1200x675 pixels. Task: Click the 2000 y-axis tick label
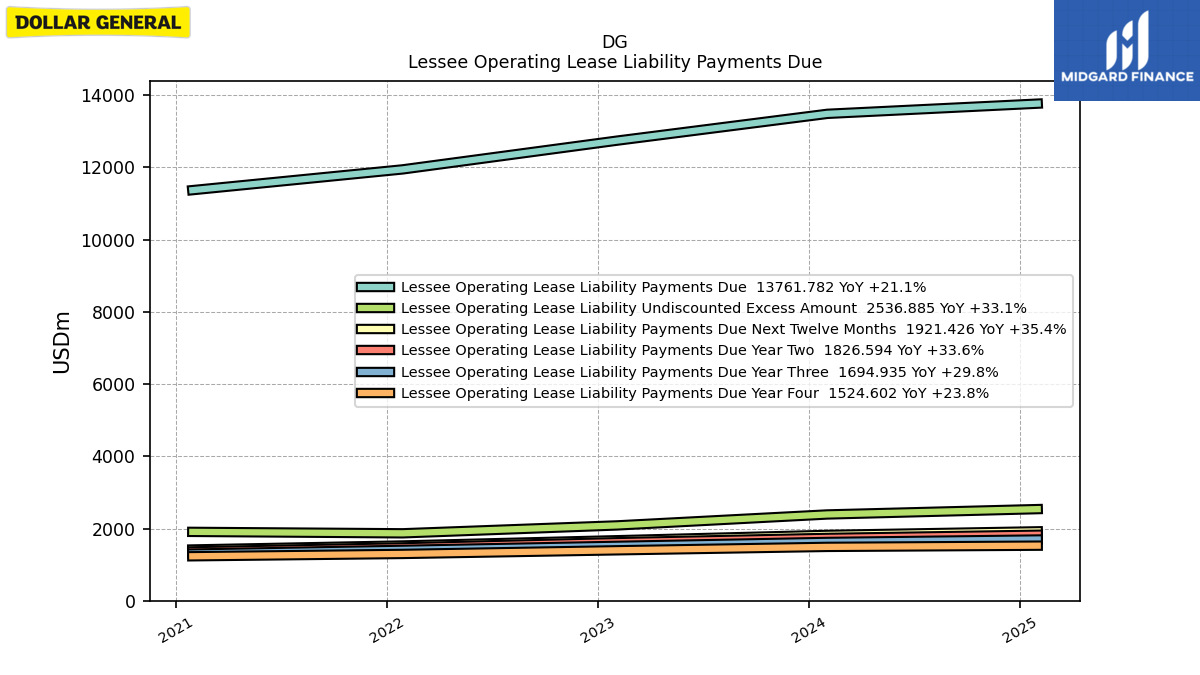(x=115, y=529)
